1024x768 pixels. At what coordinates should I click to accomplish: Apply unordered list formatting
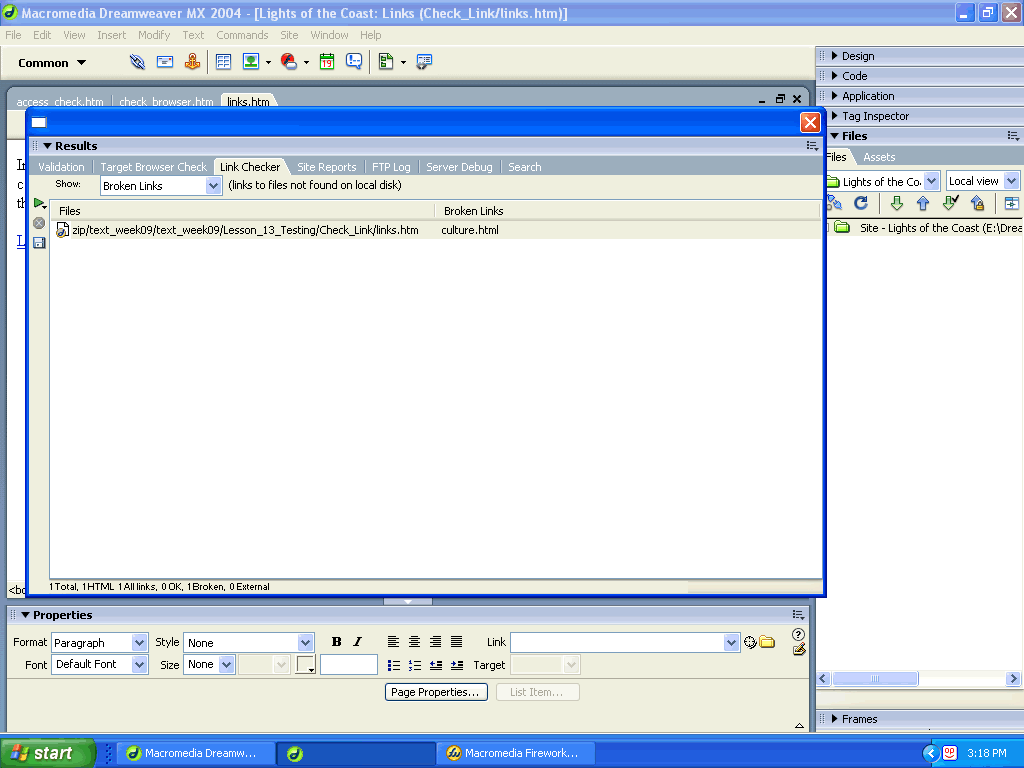[x=394, y=665]
